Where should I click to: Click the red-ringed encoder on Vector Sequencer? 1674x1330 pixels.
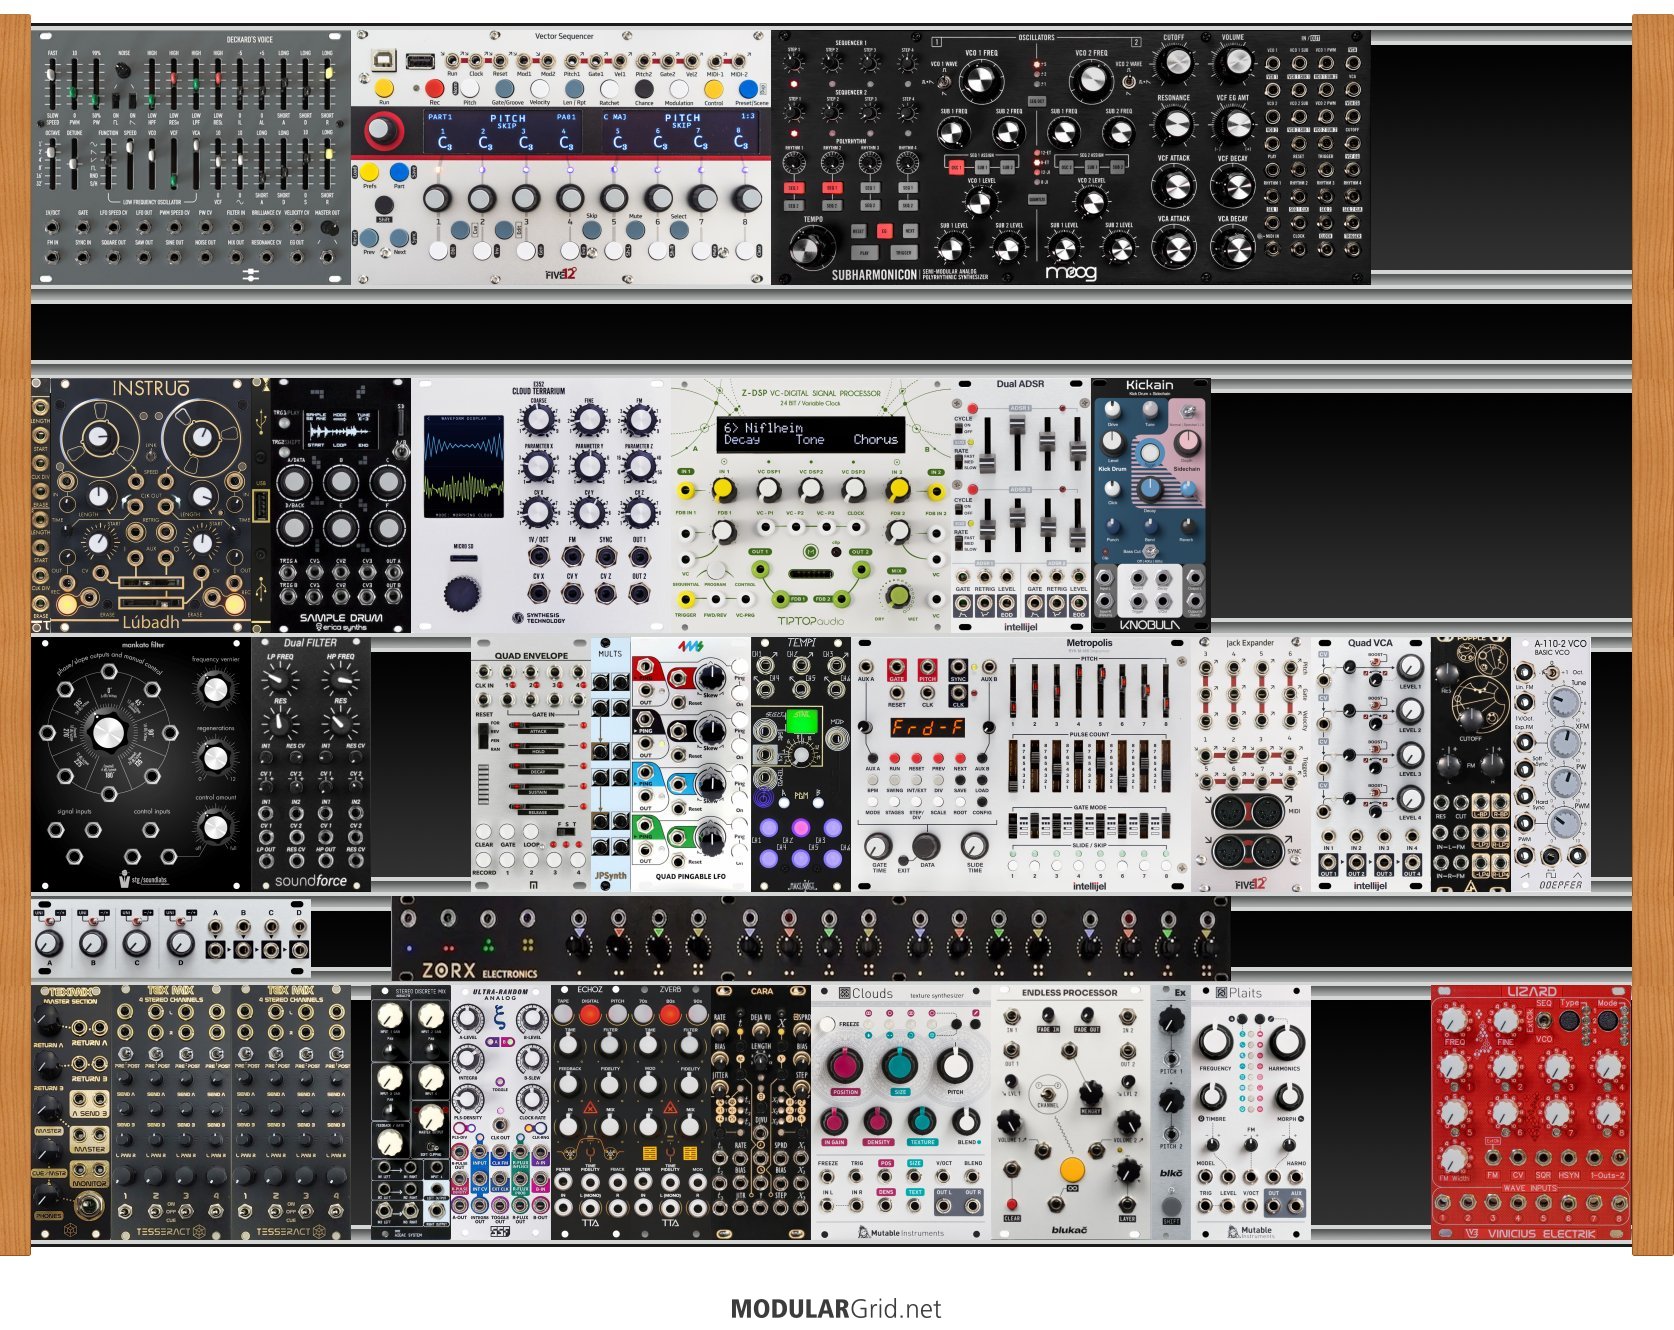pyautogui.click(x=385, y=131)
